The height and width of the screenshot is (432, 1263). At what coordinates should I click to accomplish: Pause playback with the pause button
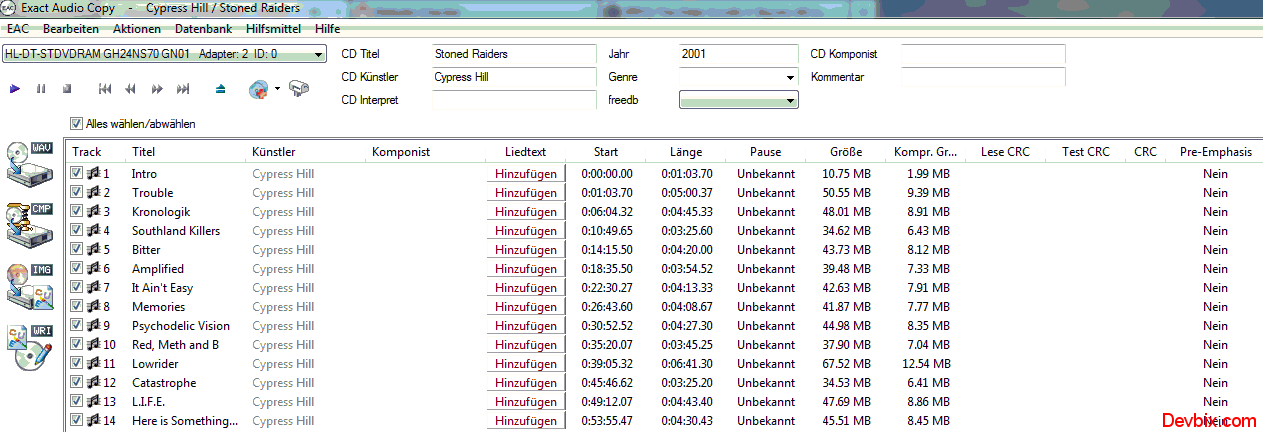41,89
